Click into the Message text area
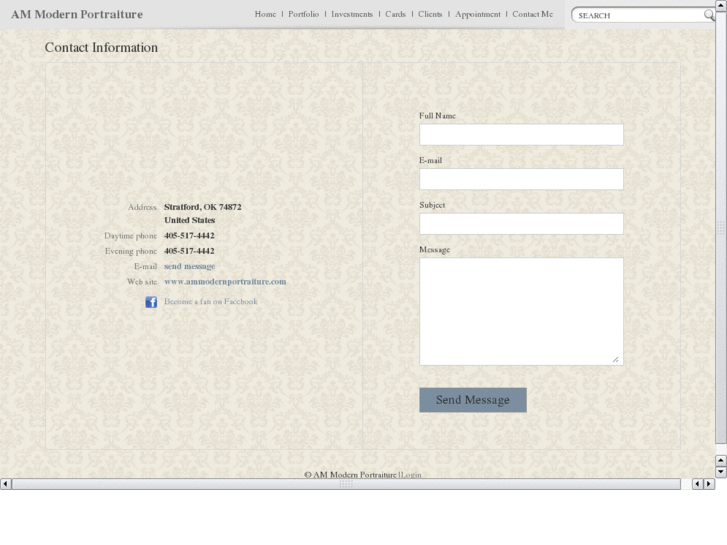 tap(522, 311)
